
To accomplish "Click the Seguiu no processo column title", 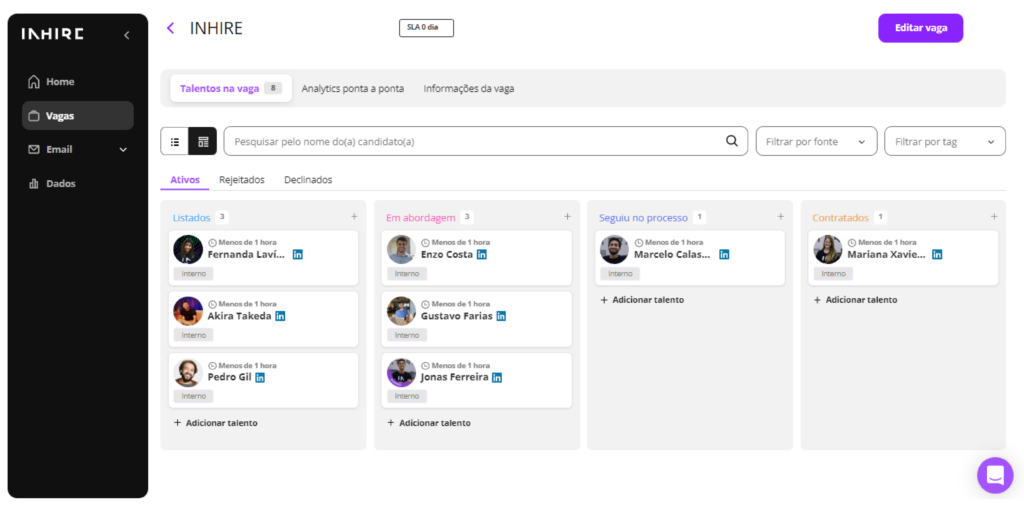I will (643, 218).
